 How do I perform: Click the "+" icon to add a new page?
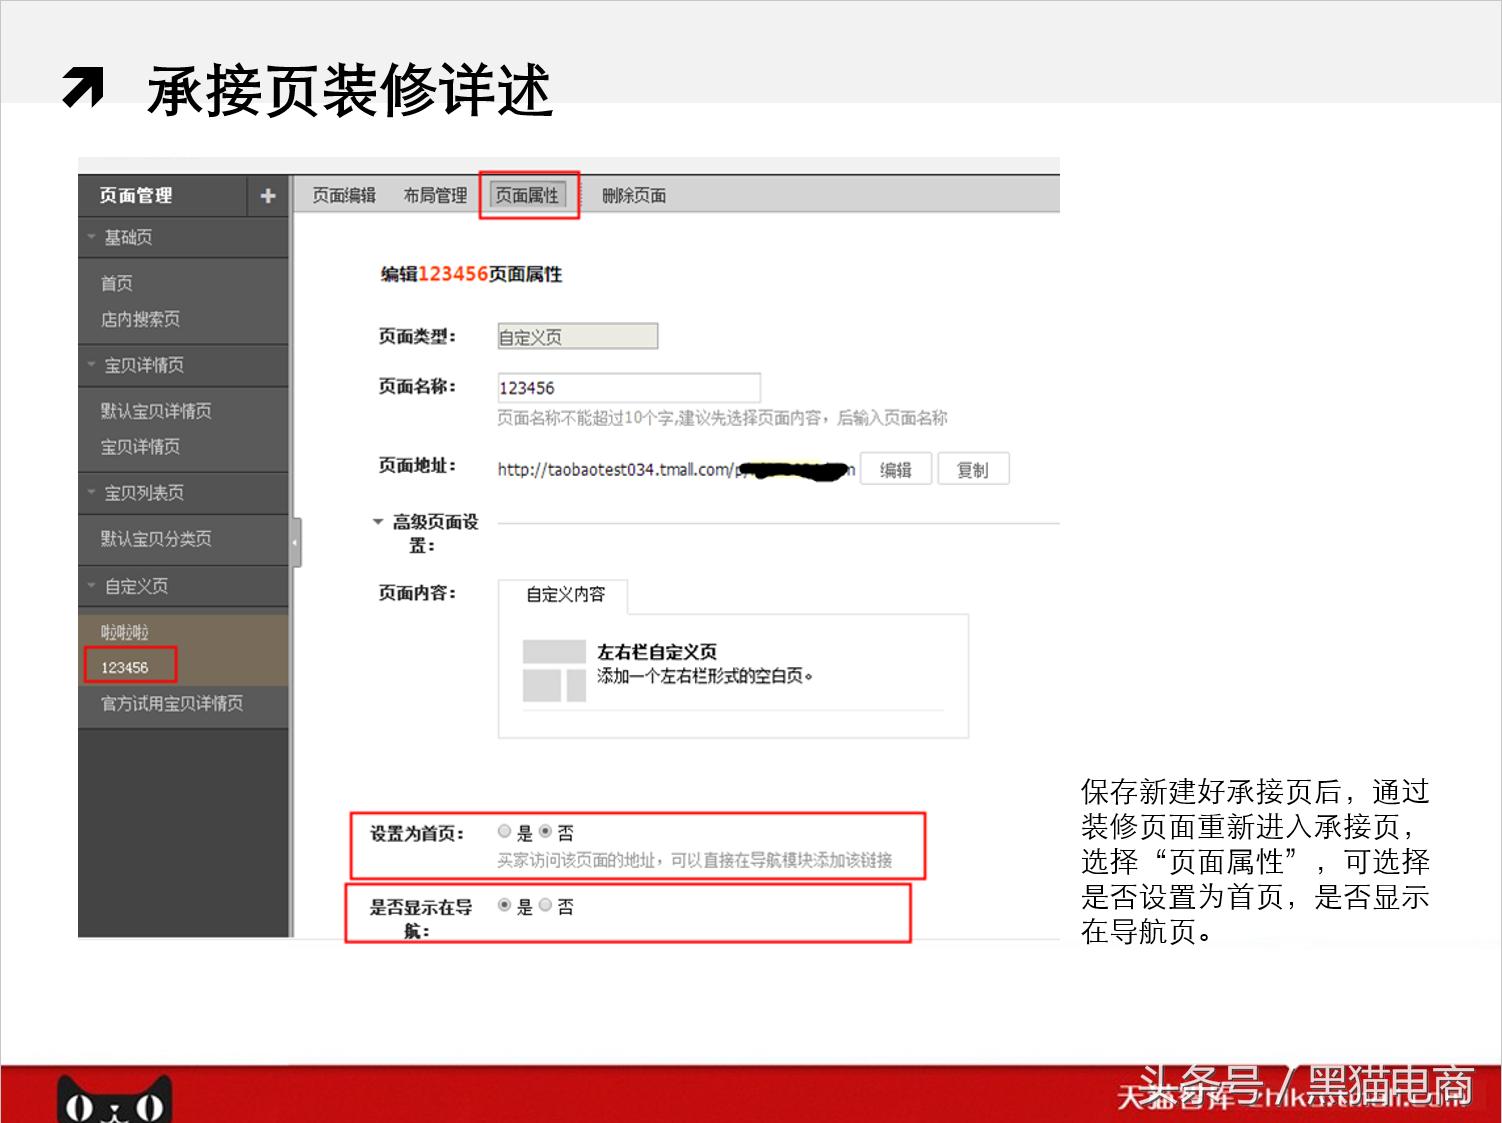tap(267, 196)
